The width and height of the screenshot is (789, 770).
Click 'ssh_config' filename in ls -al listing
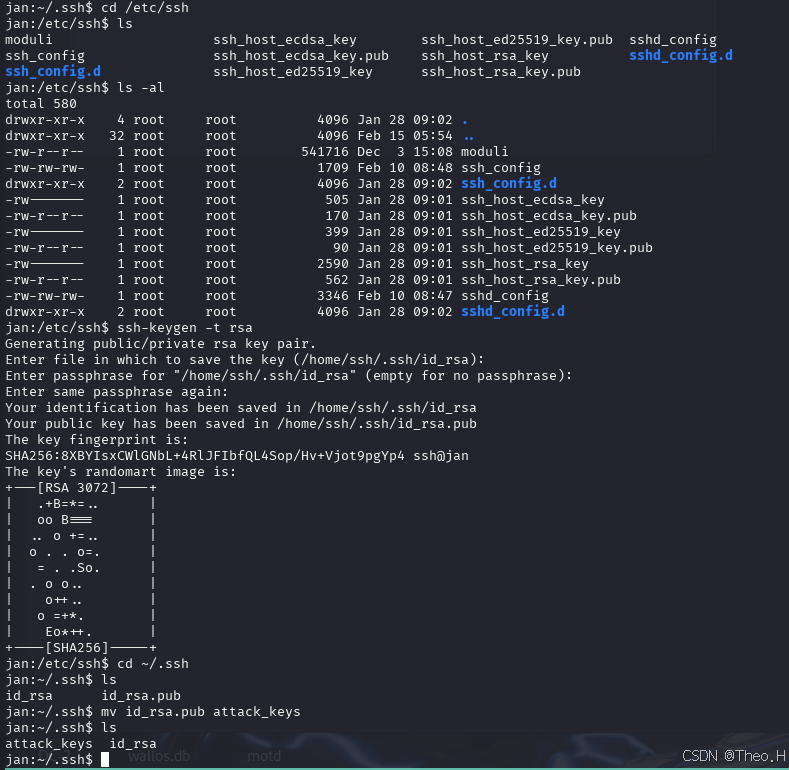[x=501, y=168]
